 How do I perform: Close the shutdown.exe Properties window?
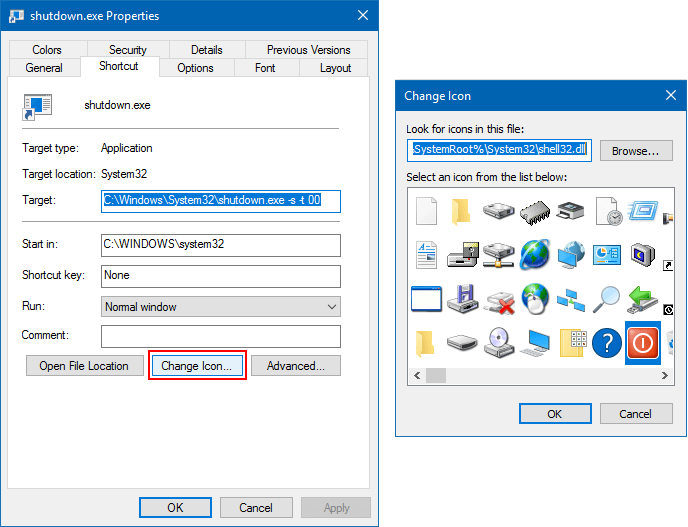click(363, 15)
